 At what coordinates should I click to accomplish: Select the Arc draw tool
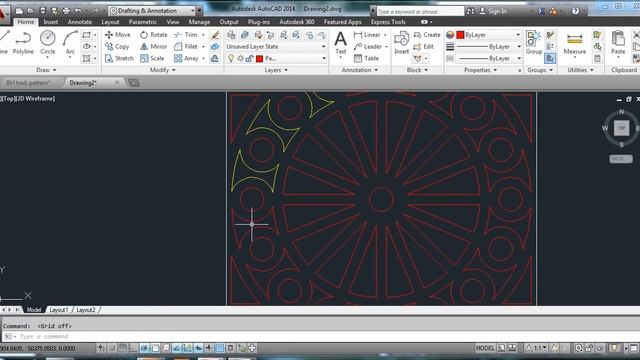click(70, 43)
